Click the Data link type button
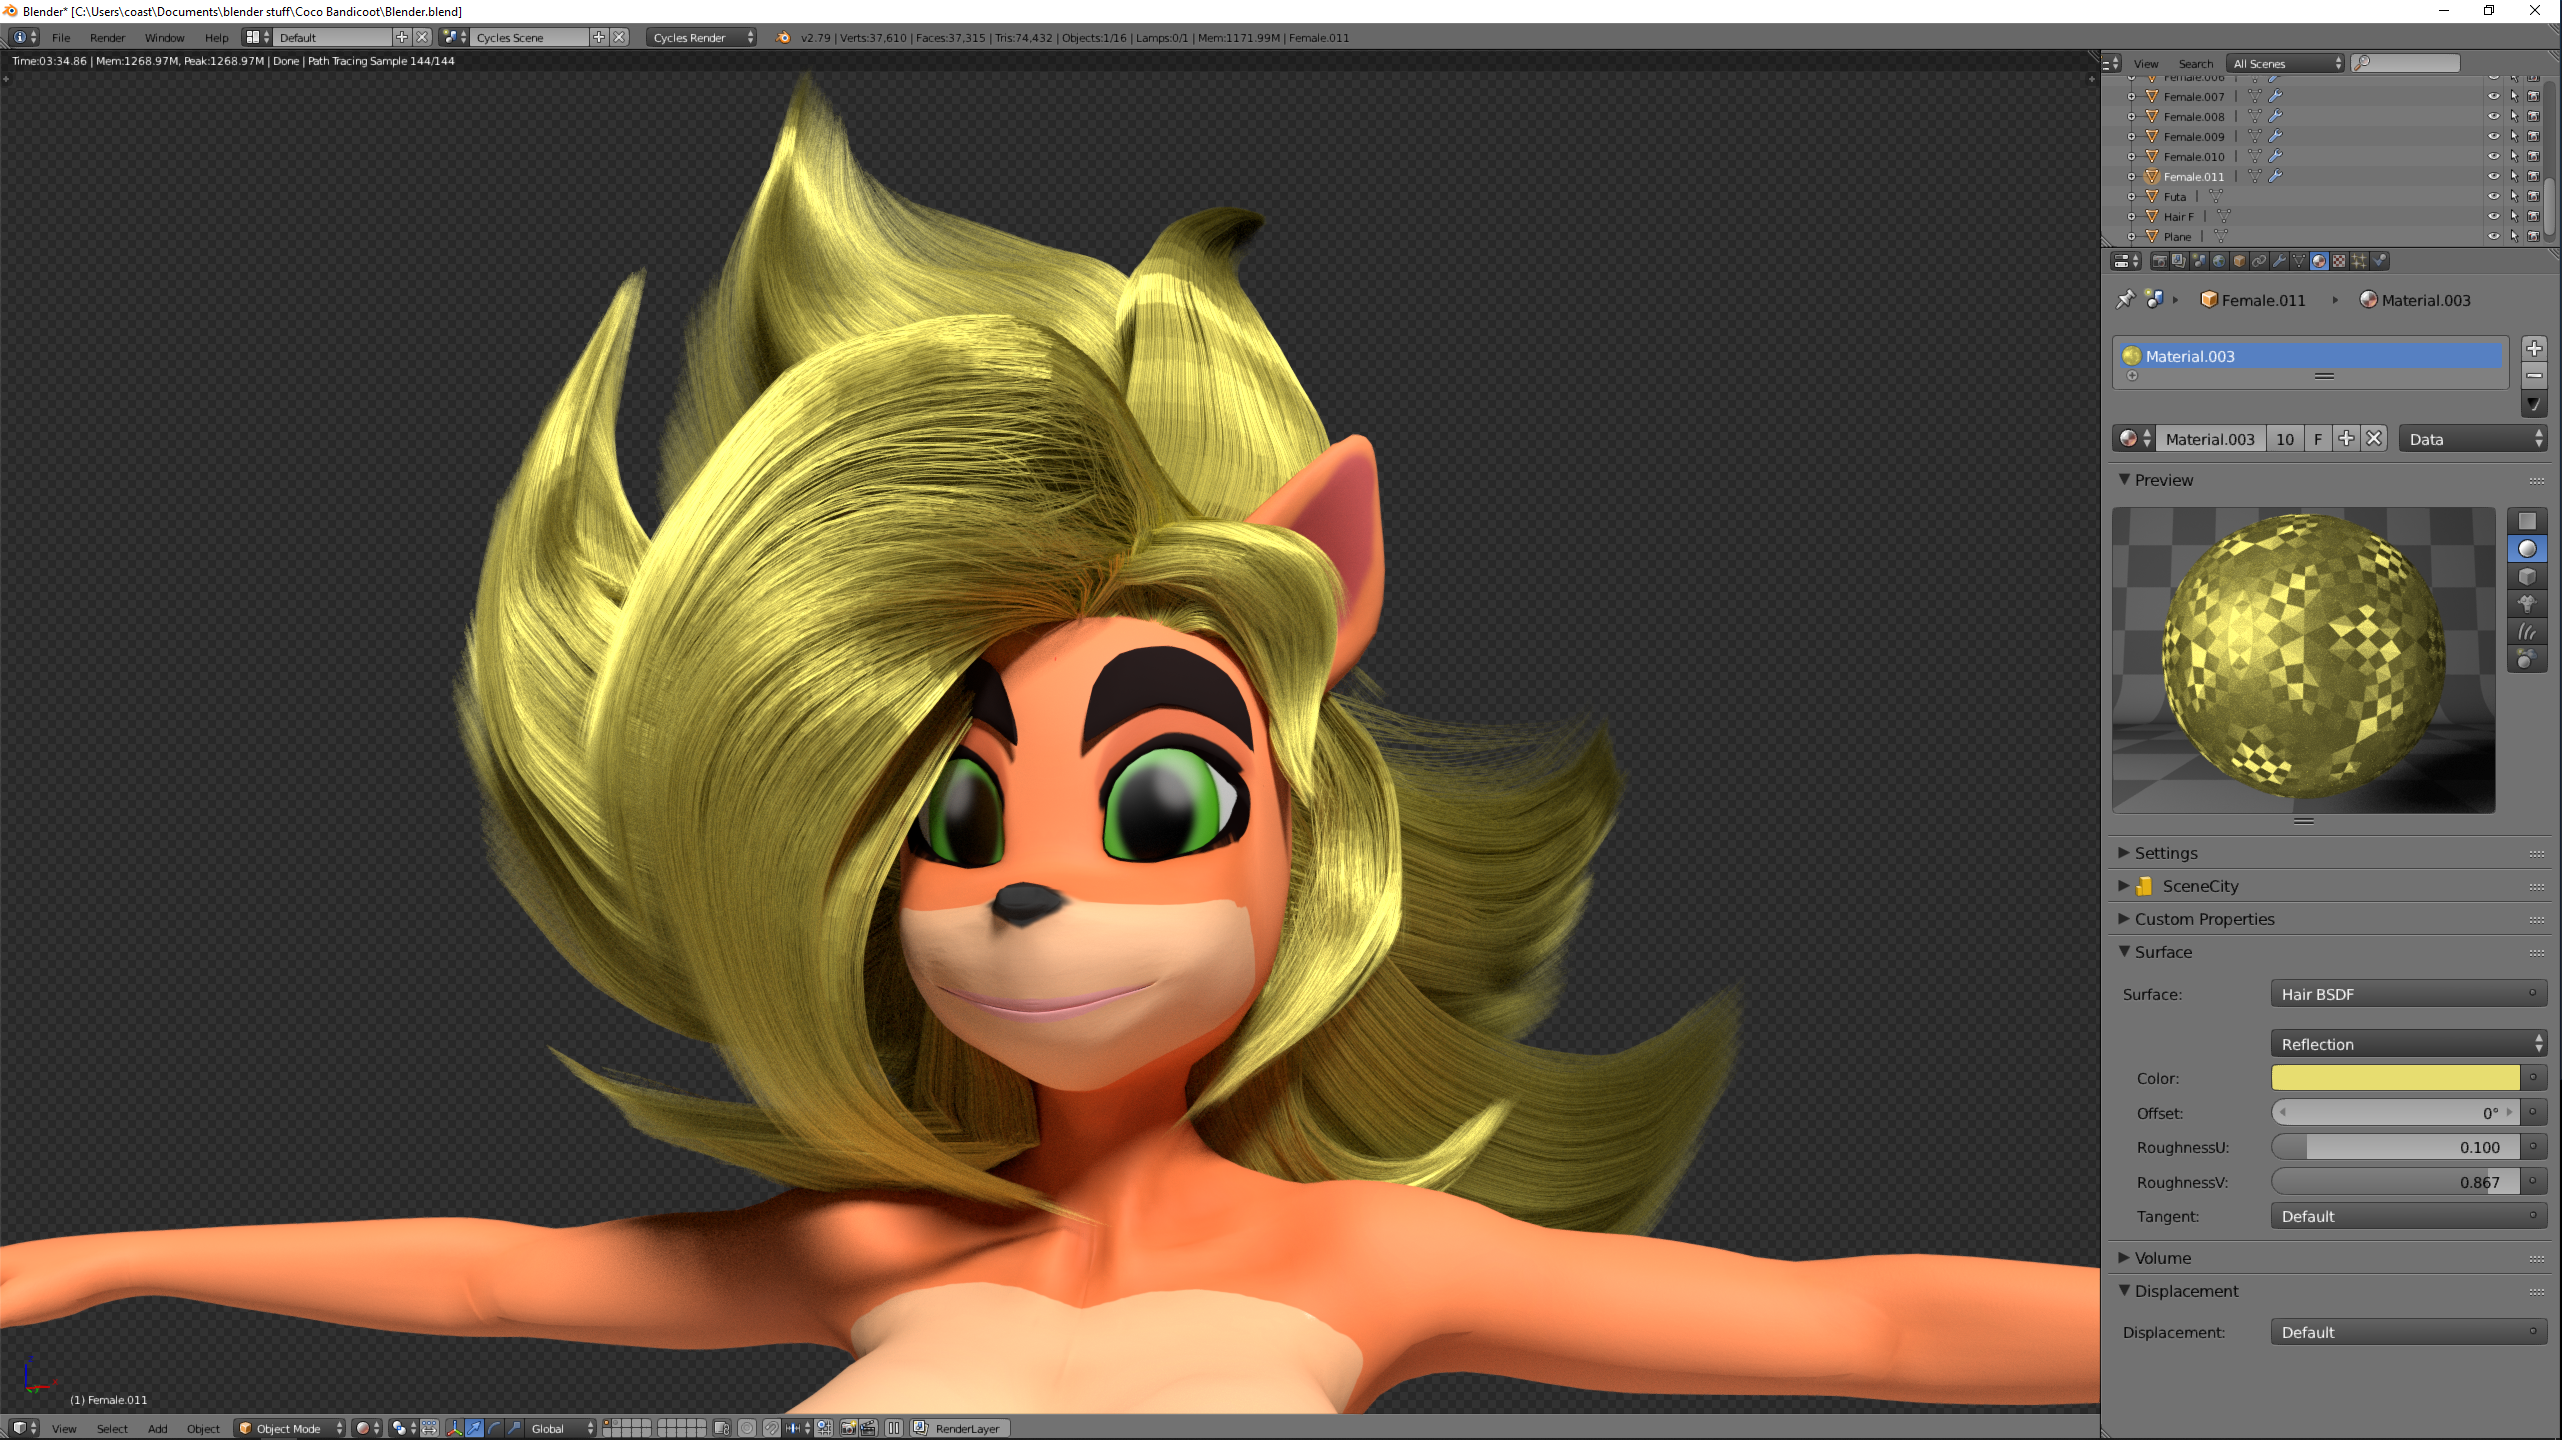The height and width of the screenshot is (1440, 2562). tap(2472, 439)
